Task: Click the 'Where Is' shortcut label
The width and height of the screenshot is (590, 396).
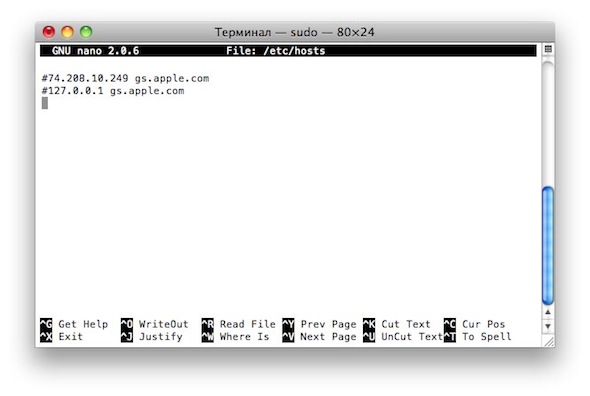Action: (x=245, y=337)
